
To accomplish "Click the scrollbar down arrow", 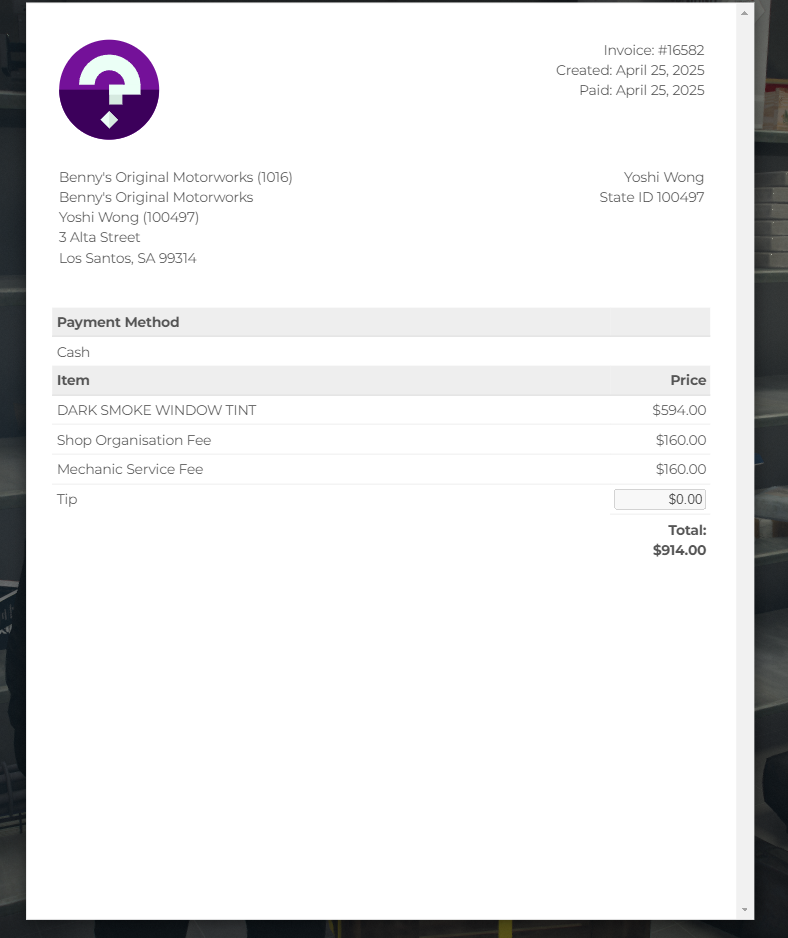I will [x=744, y=909].
